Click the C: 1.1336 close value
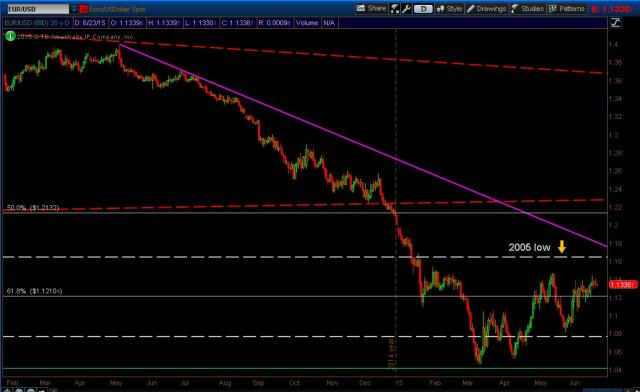Screen dimensions: 640x392 click(x=238, y=23)
